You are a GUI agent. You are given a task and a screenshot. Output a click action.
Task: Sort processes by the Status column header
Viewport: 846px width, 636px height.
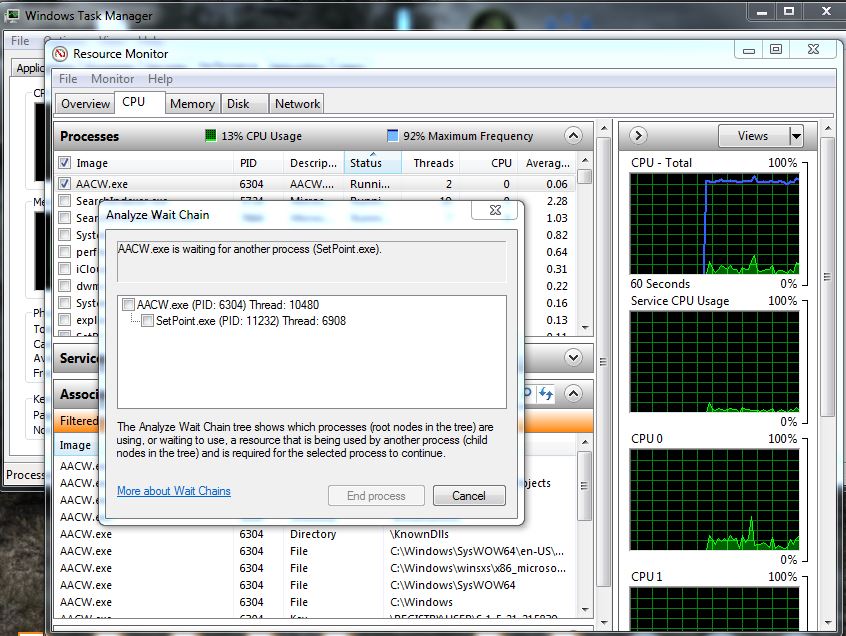pyautogui.click(x=366, y=163)
